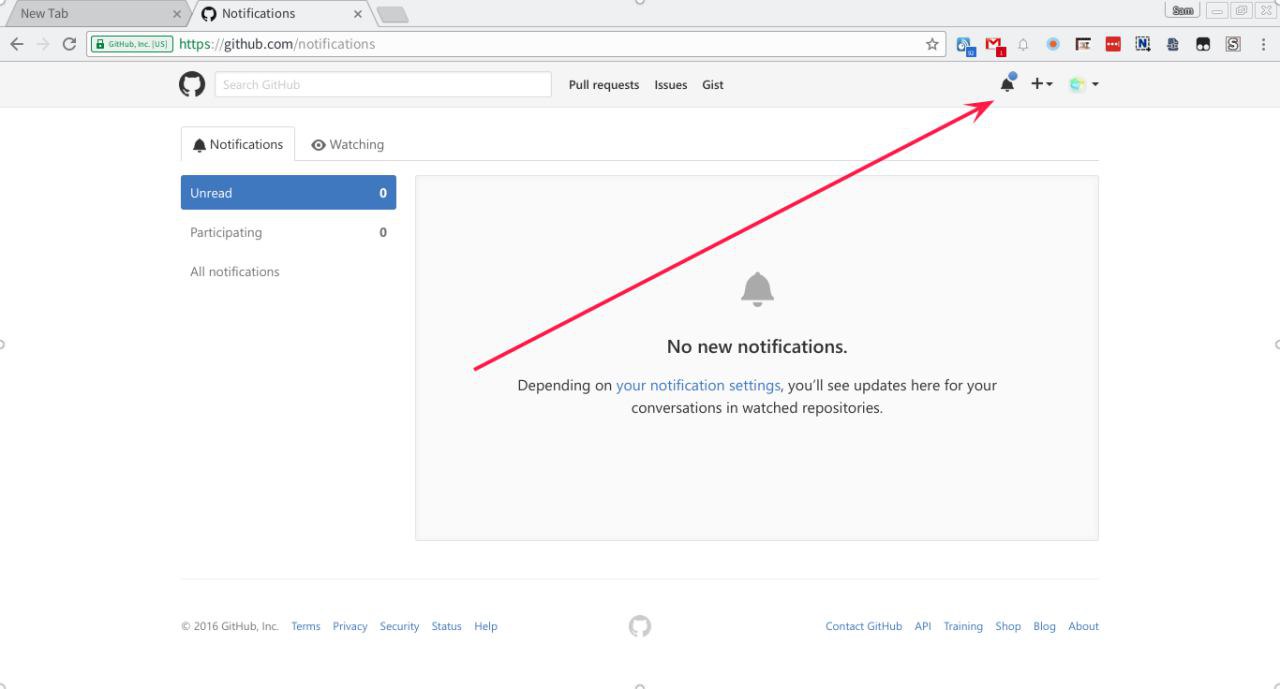1280x689 pixels.
Task: Open the notifications bell in header
Action: click(x=1008, y=83)
